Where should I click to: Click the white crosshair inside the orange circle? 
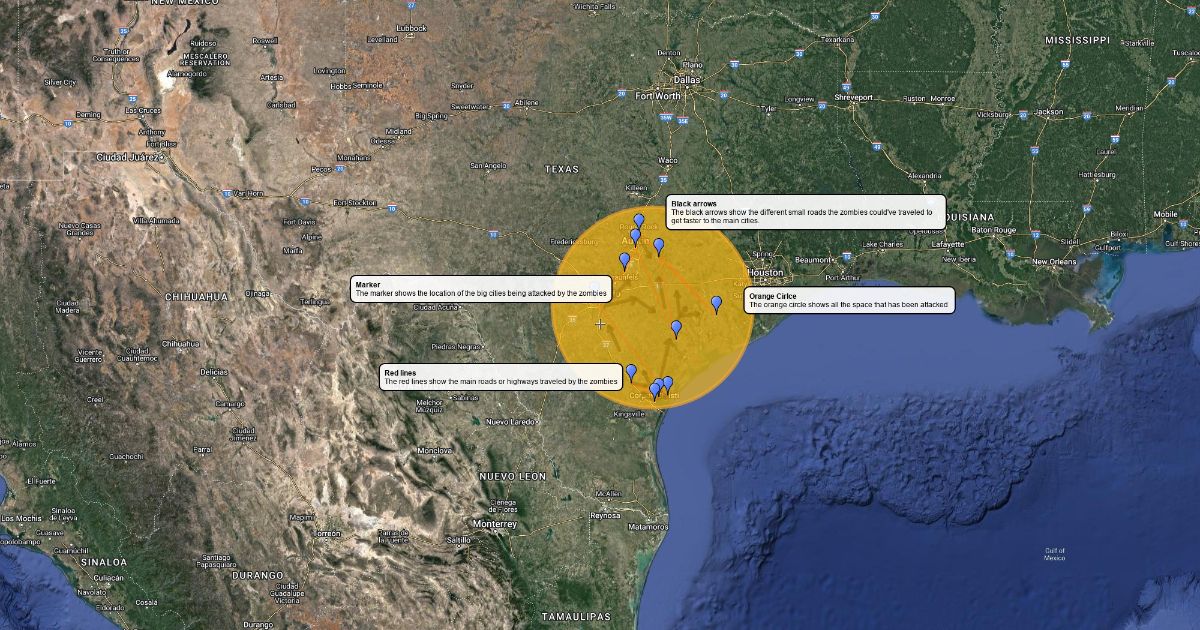(x=601, y=324)
